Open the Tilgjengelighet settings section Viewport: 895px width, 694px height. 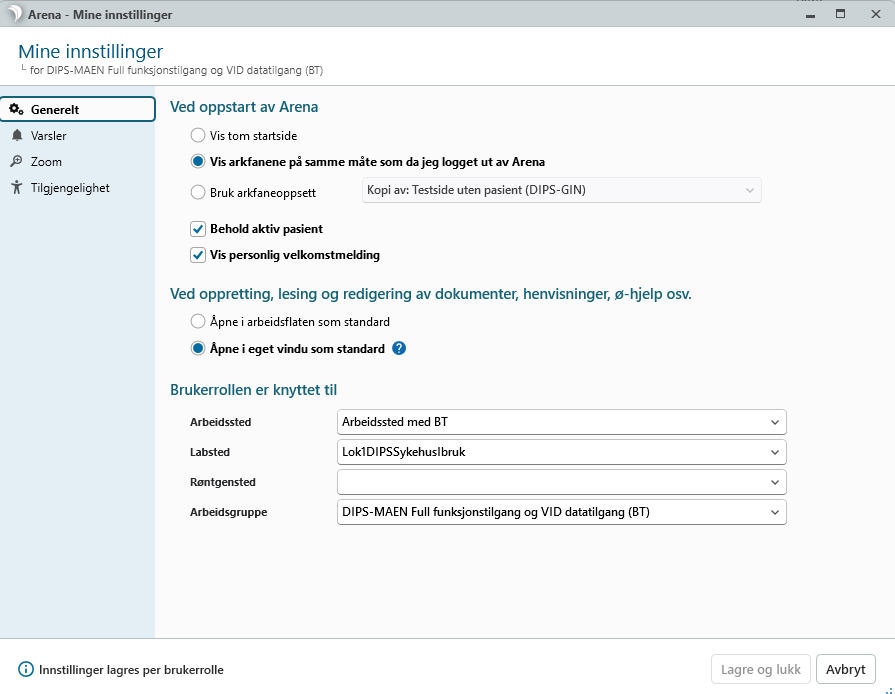click(x=70, y=188)
